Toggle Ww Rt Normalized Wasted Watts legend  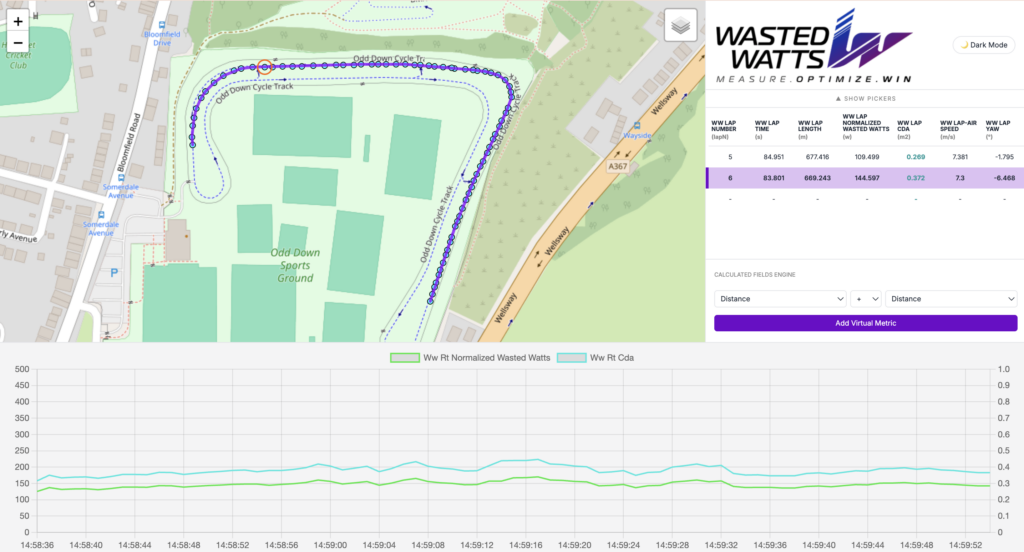click(x=470, y=357)
